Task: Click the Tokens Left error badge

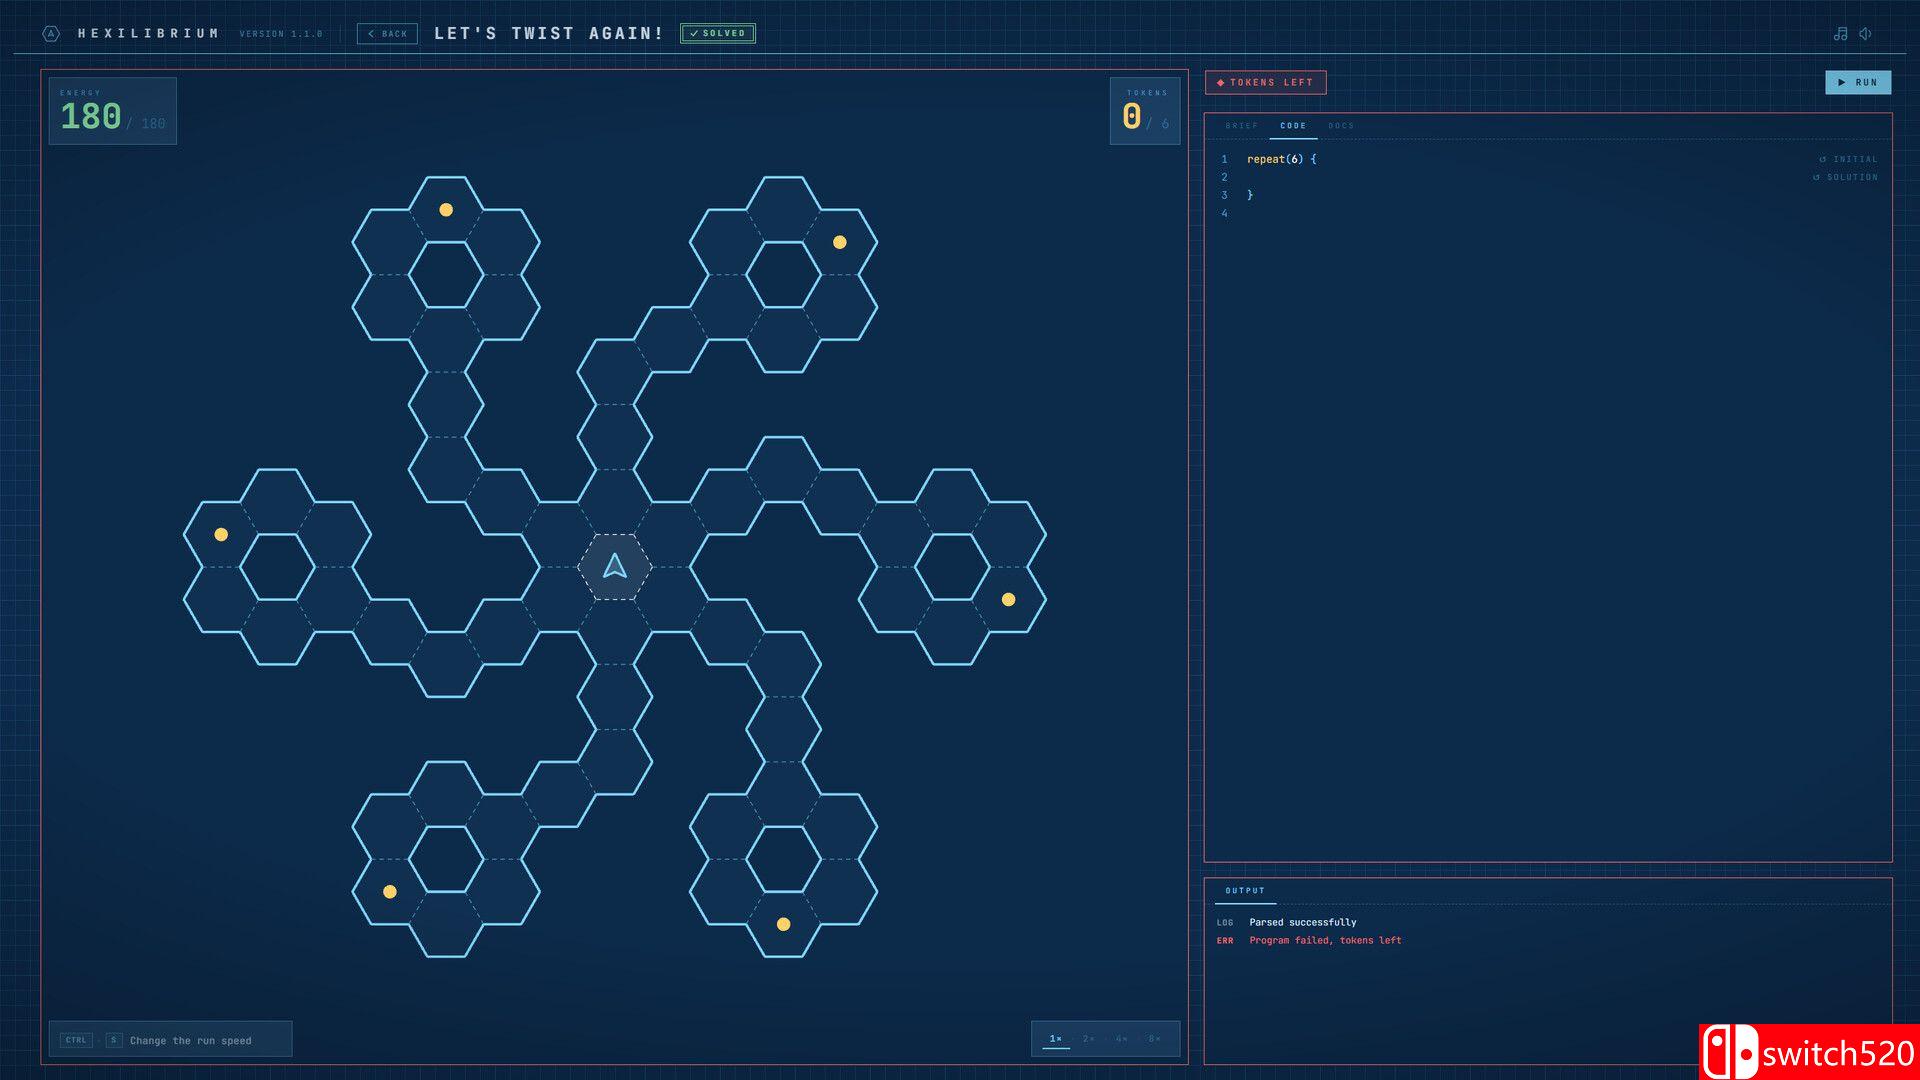Action: (x=1266, y=83)
